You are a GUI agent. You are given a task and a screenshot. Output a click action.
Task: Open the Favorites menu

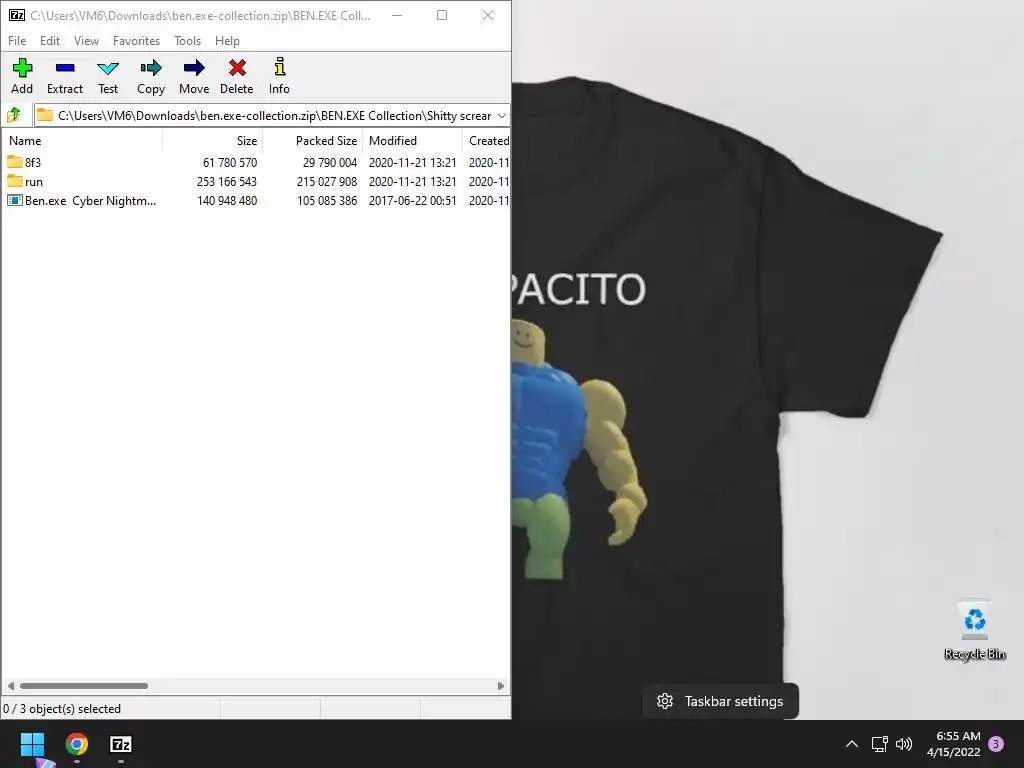pos(136,40)
